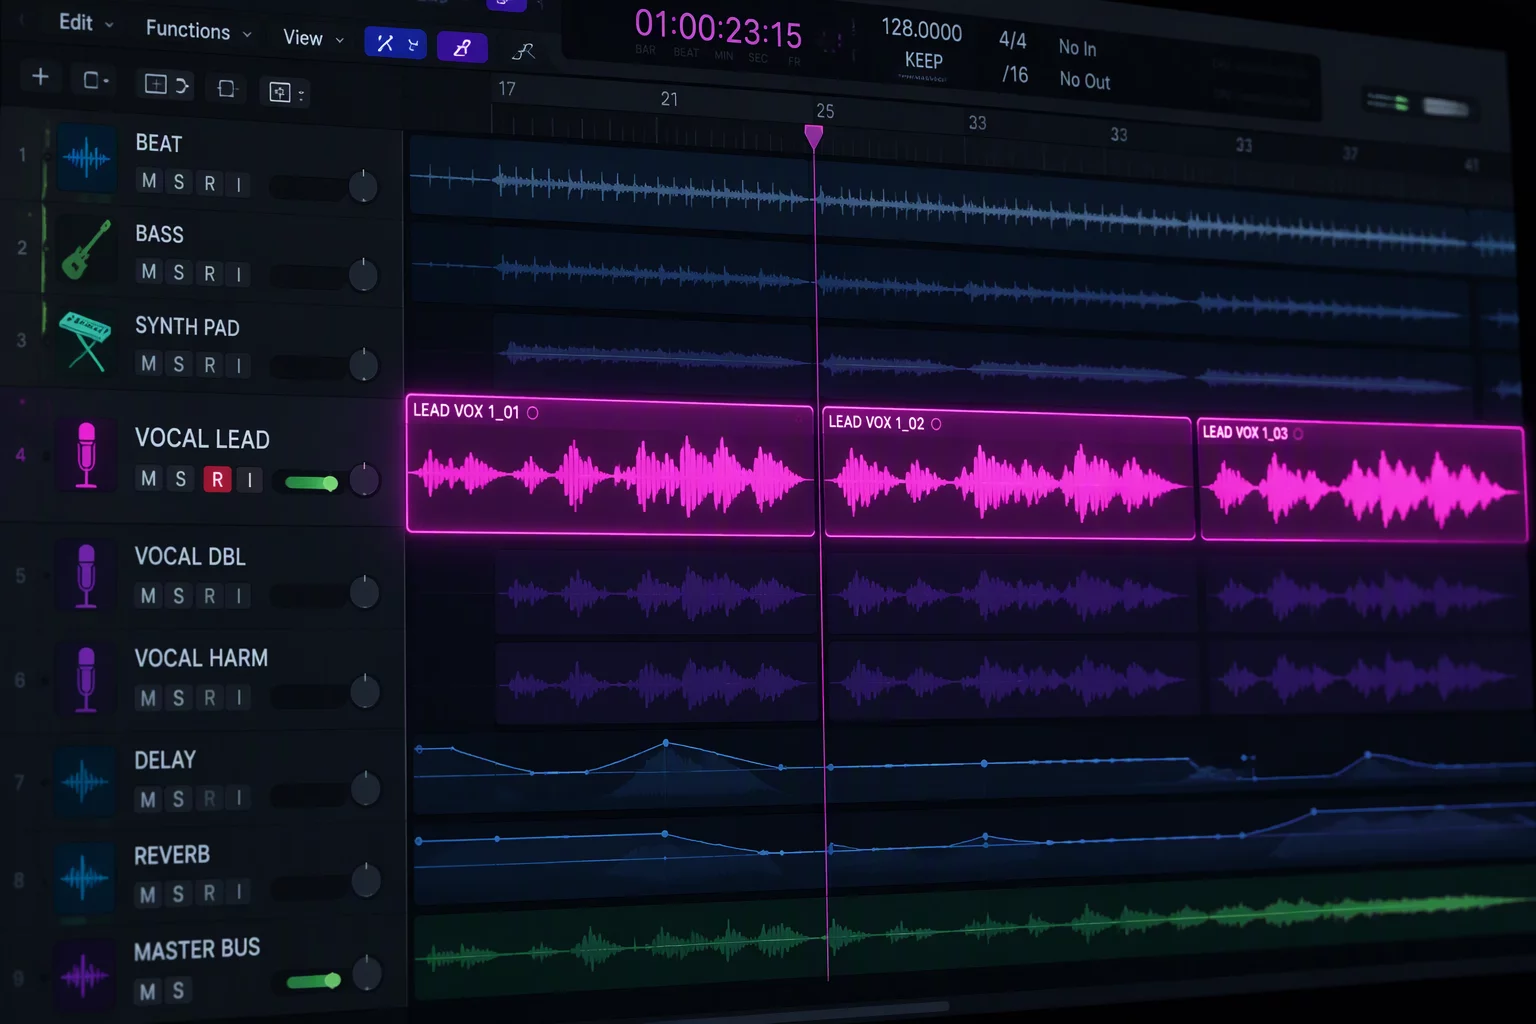
Task: Click bar 21 on the ruler
Action: 669,99
